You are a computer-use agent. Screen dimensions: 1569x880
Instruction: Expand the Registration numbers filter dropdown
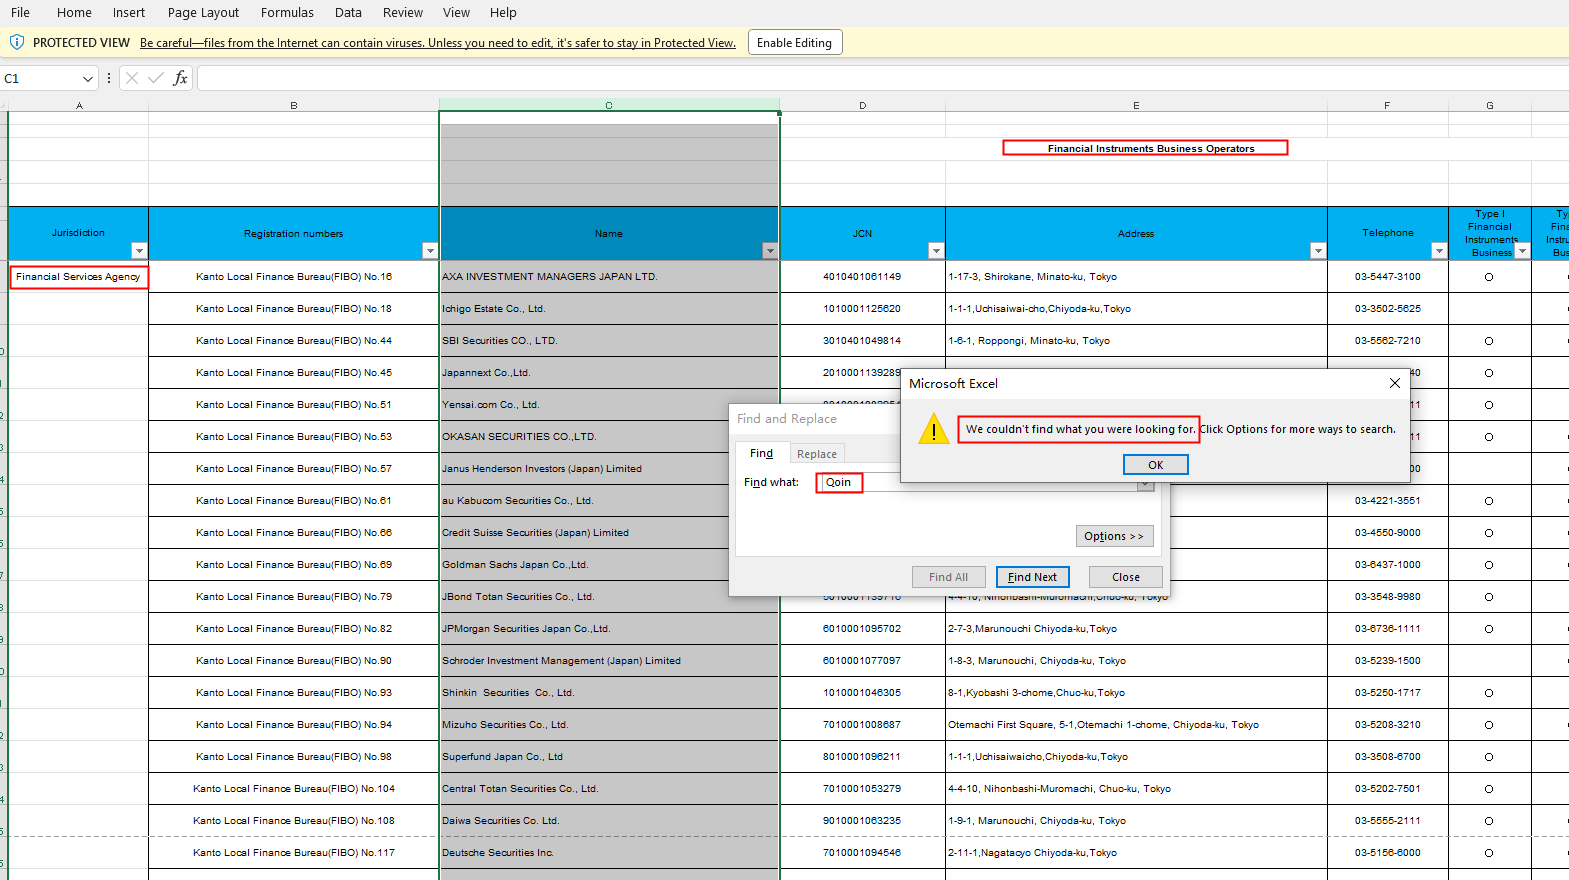tap(430, 251)
